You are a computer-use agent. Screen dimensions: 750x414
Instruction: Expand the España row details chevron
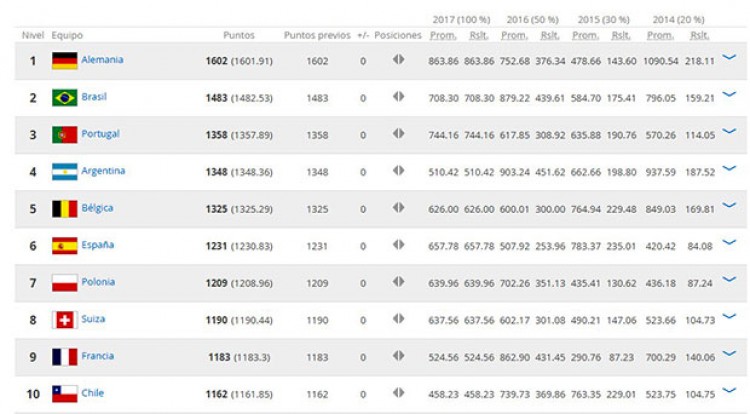point(728,243)
